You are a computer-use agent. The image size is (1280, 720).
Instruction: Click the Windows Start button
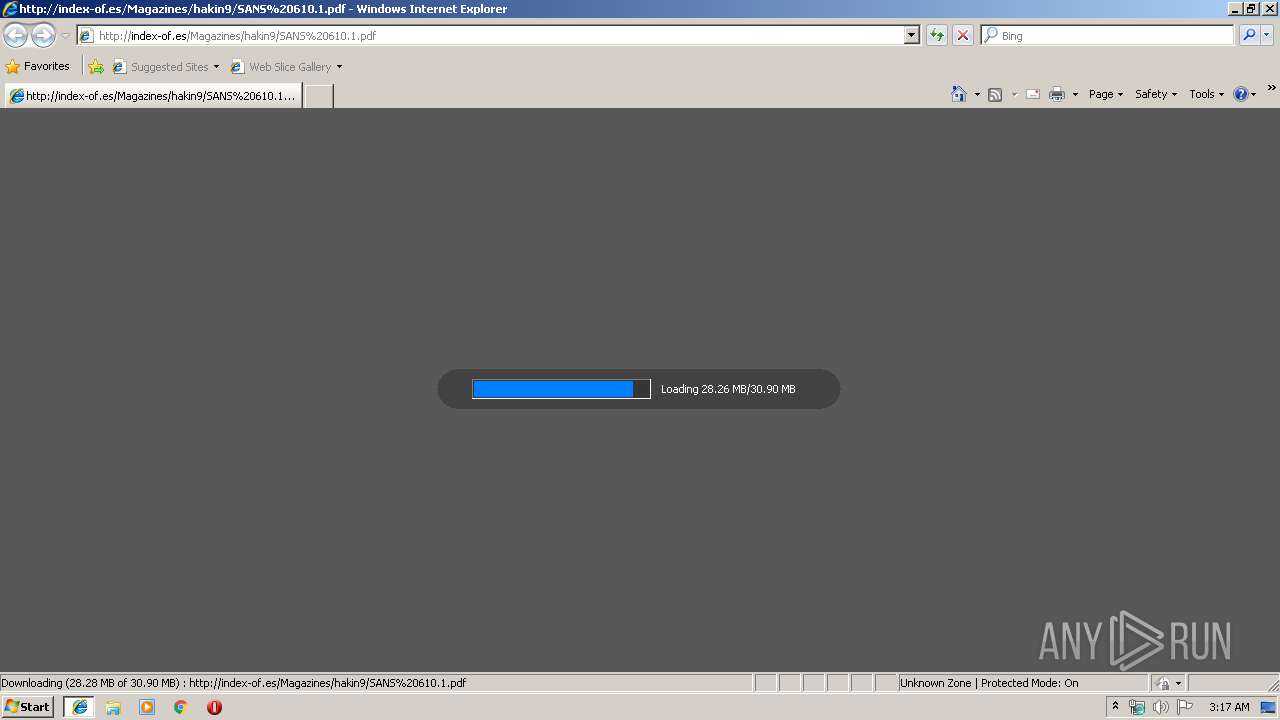pyautogui.click(x=28, y=707)
